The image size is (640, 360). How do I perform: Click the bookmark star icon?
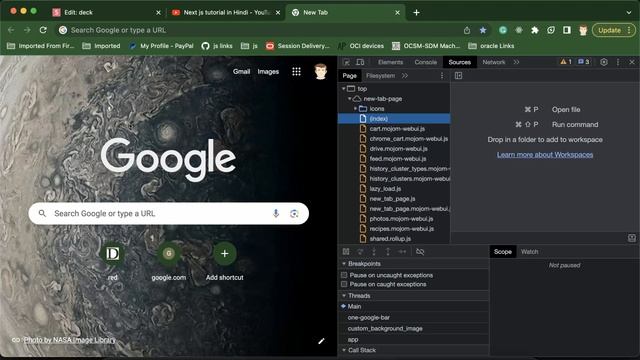click(x=483, y=30)
